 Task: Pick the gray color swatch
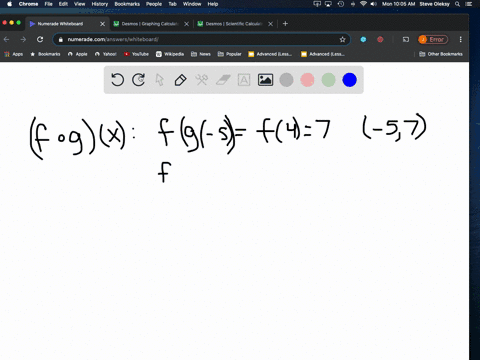pos(286,80)
